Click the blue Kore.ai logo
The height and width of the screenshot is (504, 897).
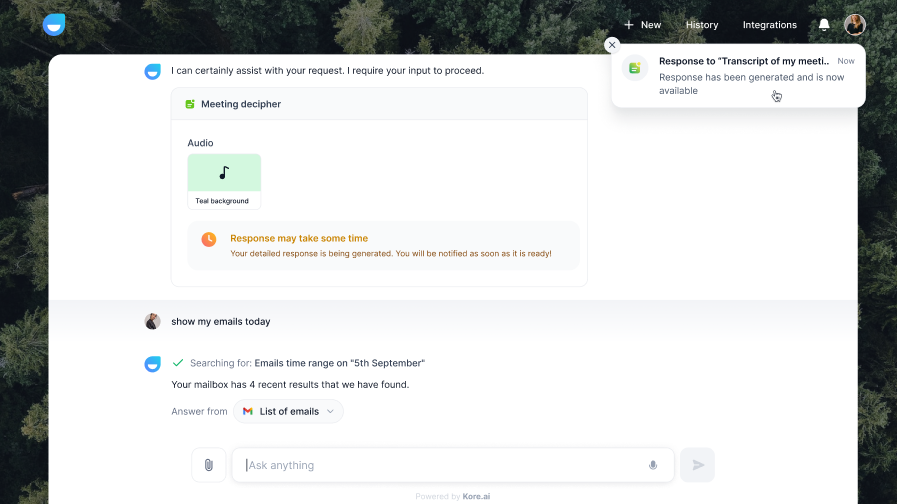[x=54, y=25]
